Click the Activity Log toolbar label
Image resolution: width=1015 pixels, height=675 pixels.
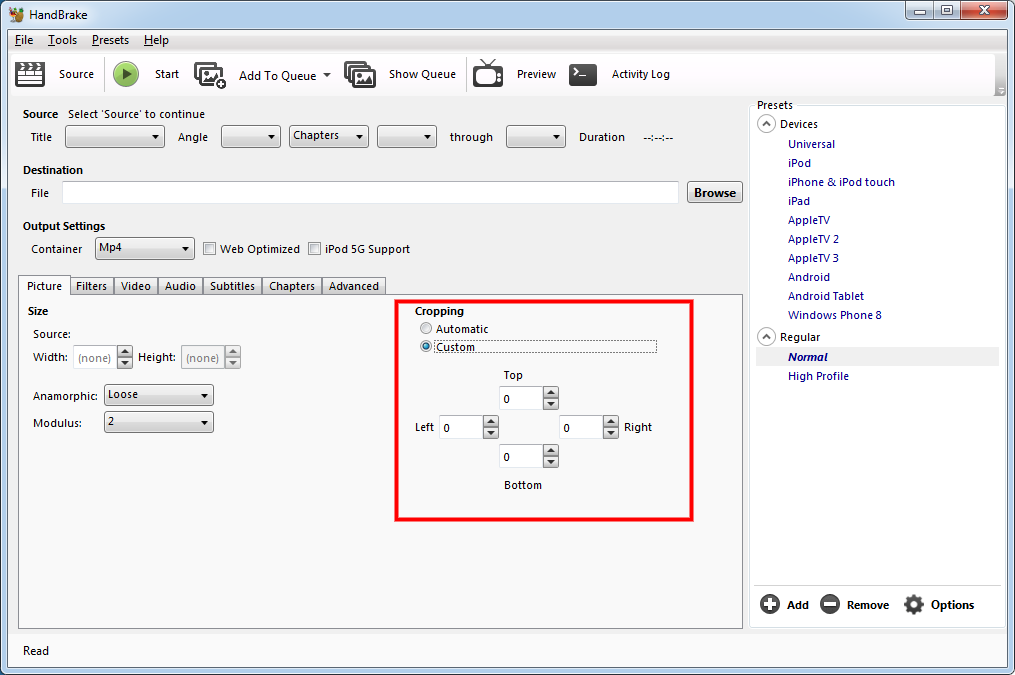(x=641, y=74)
